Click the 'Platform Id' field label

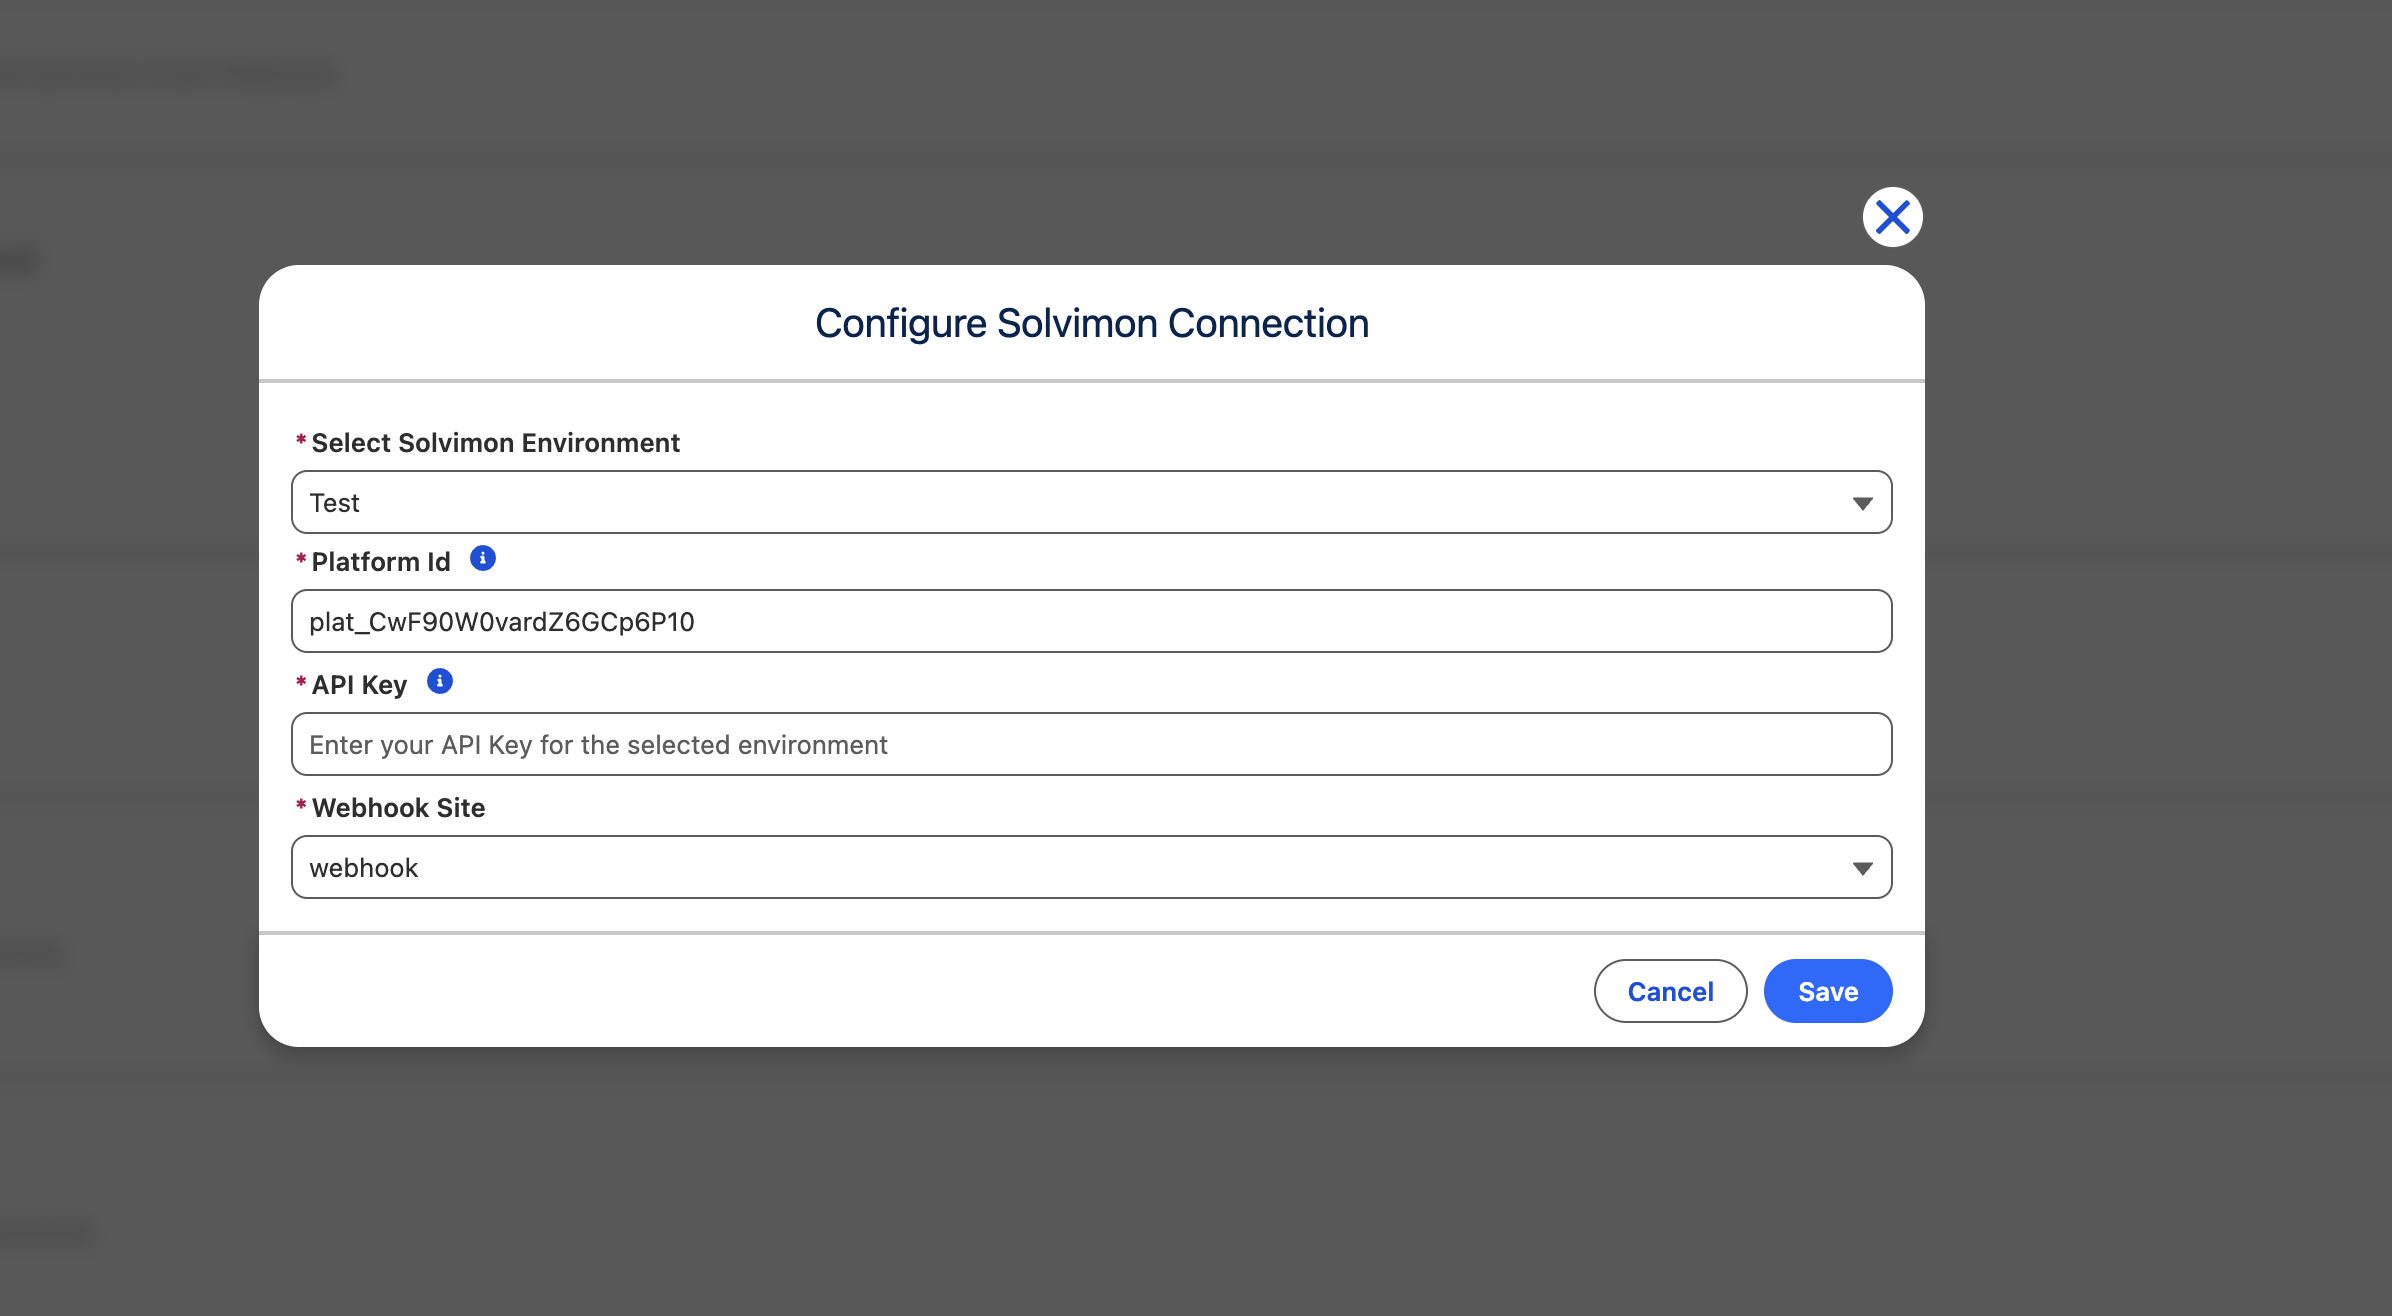381,562
